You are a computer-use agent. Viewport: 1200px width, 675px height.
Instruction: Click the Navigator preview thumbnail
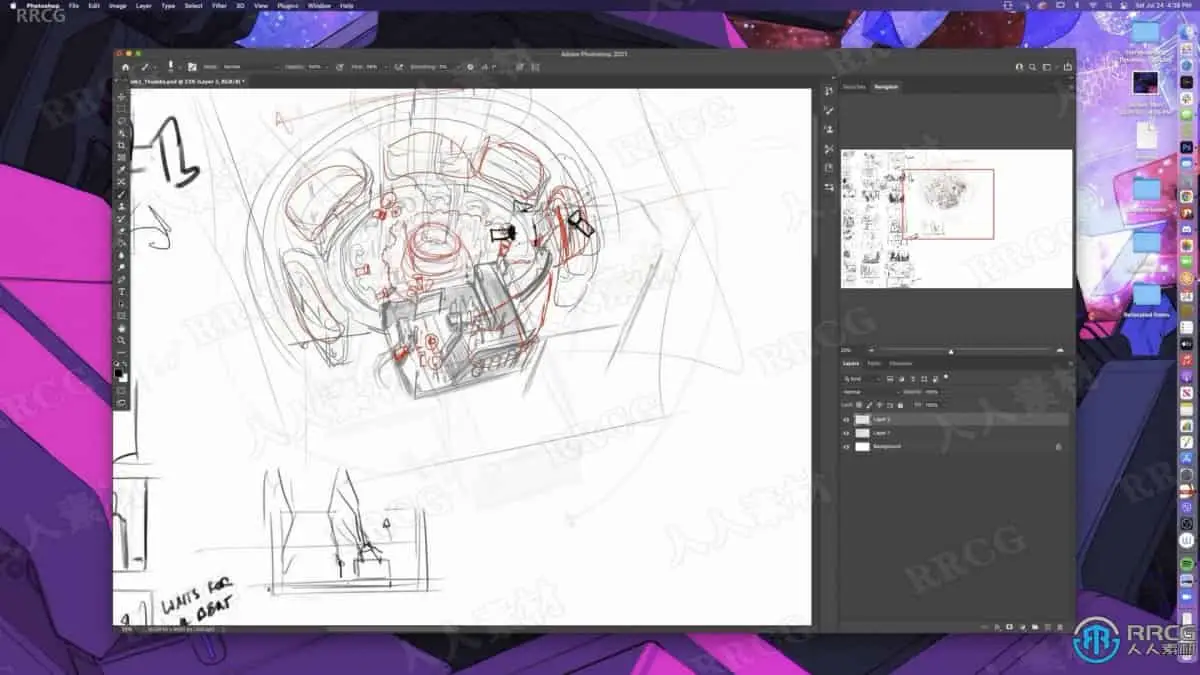(956, 218)
